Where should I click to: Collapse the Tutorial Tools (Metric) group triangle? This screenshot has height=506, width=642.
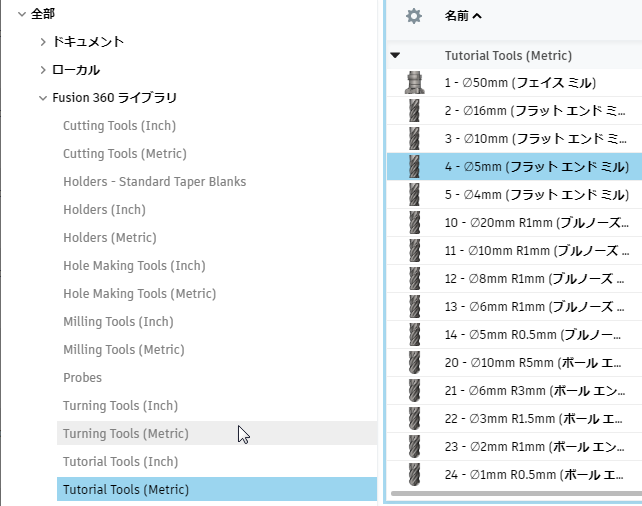[x=396, y=56]
